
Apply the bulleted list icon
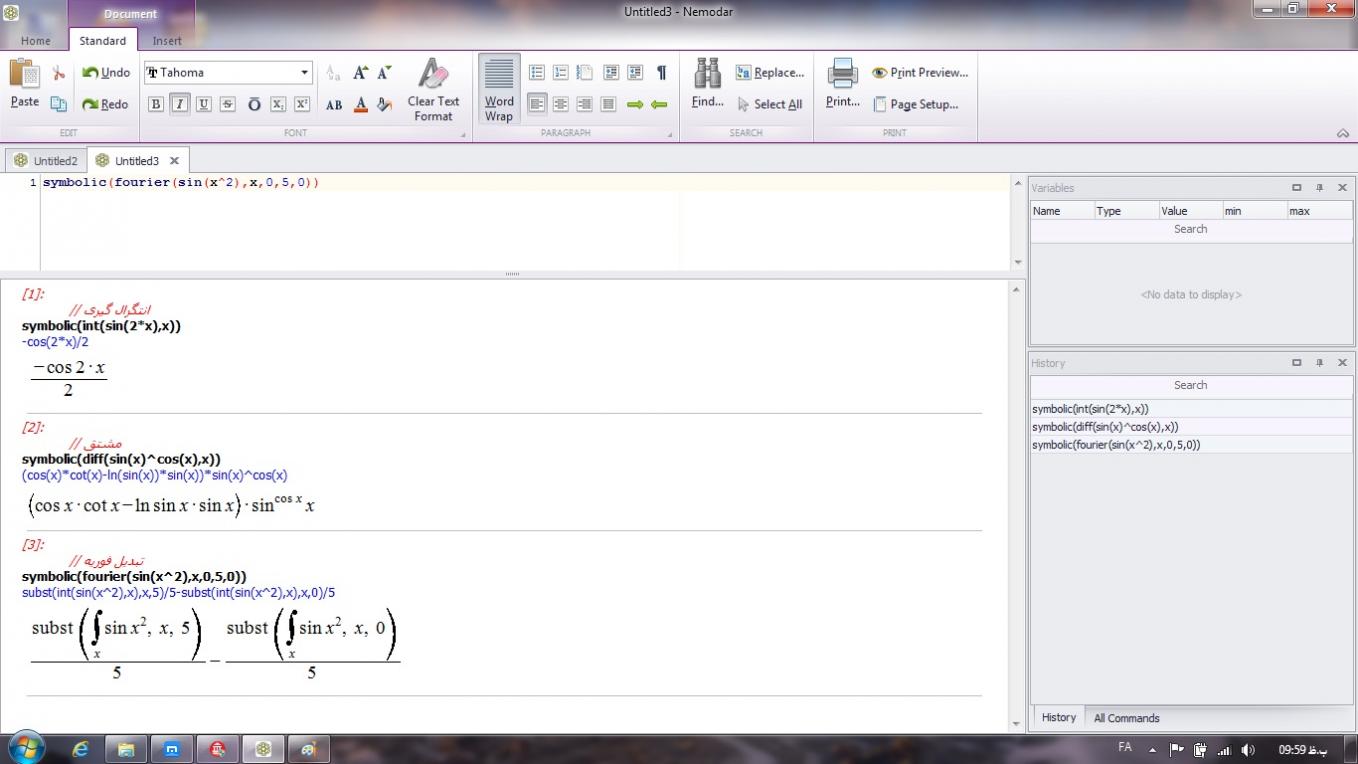537,73
